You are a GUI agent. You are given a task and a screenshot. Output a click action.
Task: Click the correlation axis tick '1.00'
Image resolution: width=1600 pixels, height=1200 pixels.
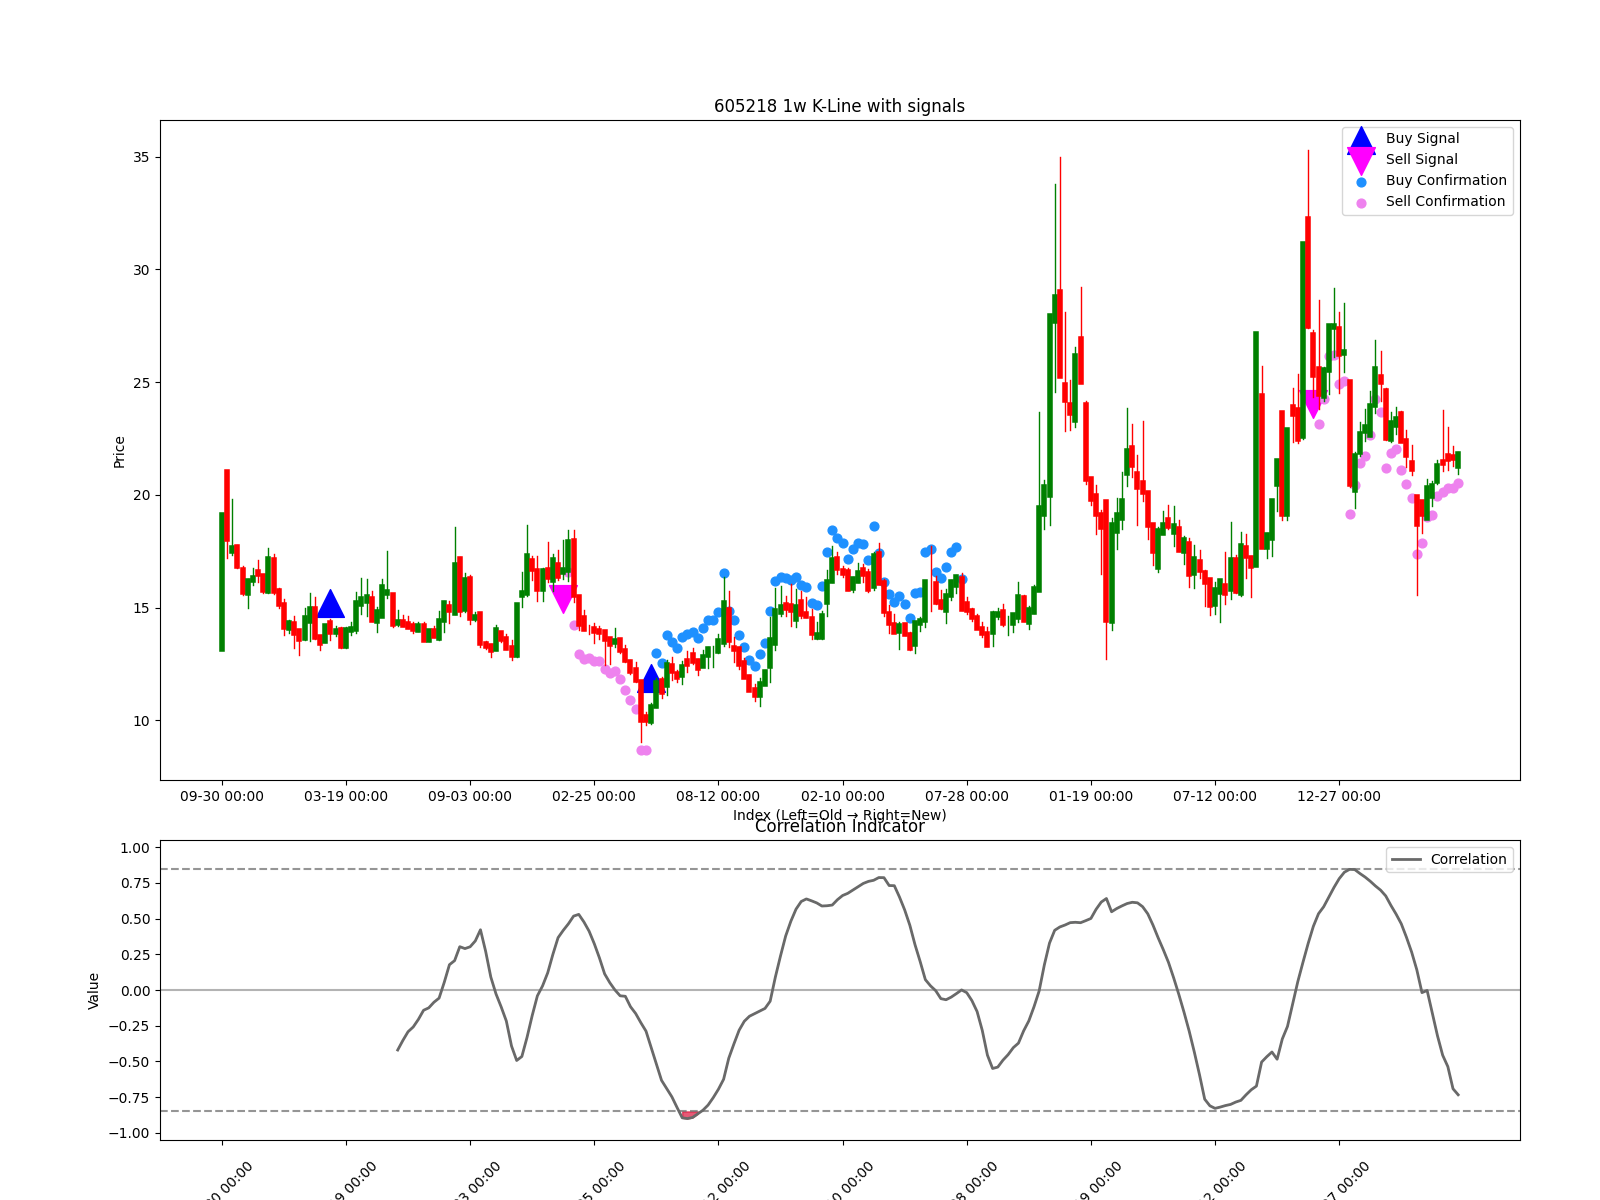pyautogui.click(x=134, y=848)
